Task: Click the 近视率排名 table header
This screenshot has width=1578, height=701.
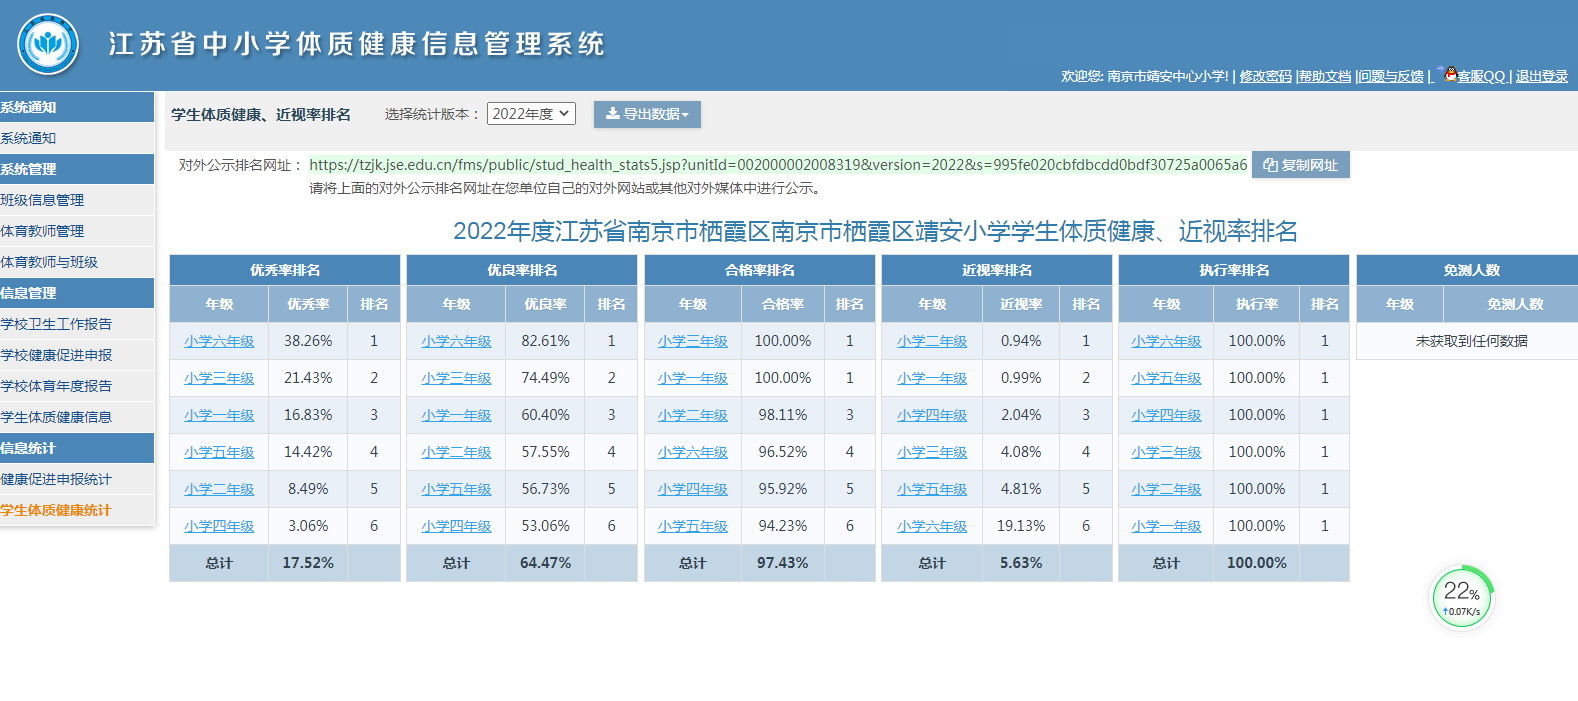Action: [997, 270]
